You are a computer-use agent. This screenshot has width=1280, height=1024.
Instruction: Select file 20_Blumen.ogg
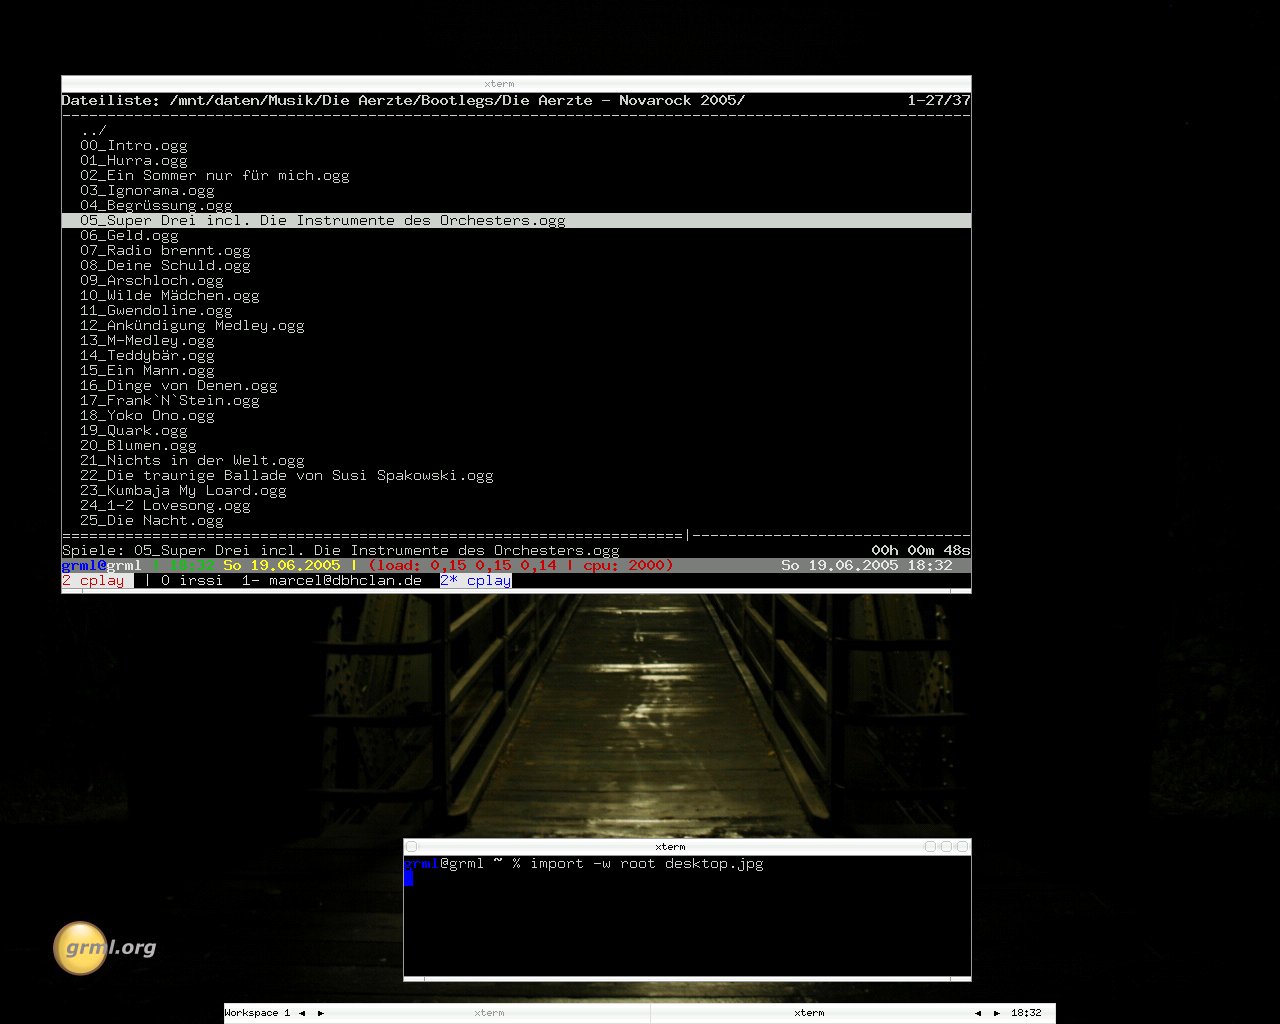click(138, 445)
